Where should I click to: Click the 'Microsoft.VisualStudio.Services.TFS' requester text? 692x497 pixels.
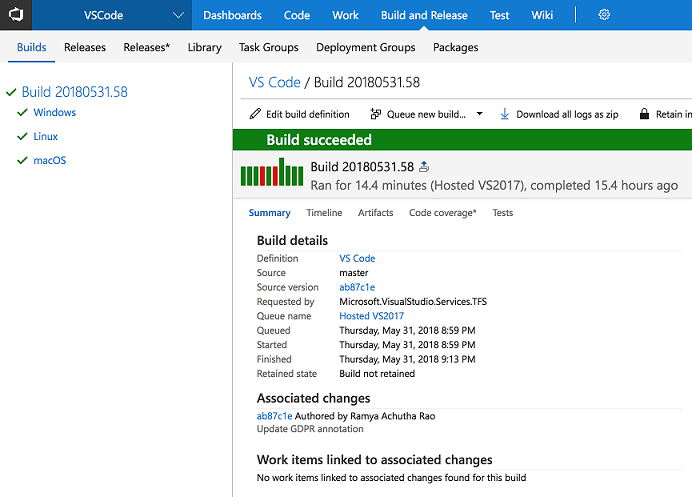point(413,302)
